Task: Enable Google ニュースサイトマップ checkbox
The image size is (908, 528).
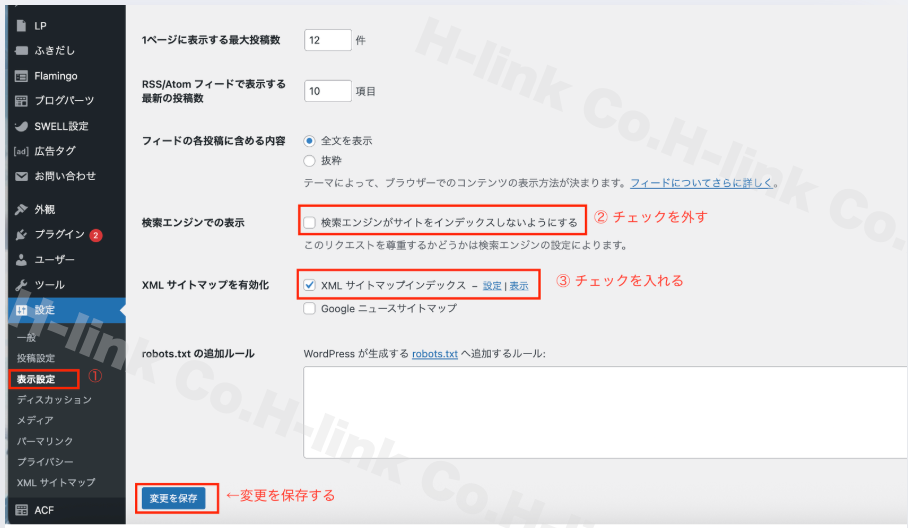Action: click(x=310, y=309)
